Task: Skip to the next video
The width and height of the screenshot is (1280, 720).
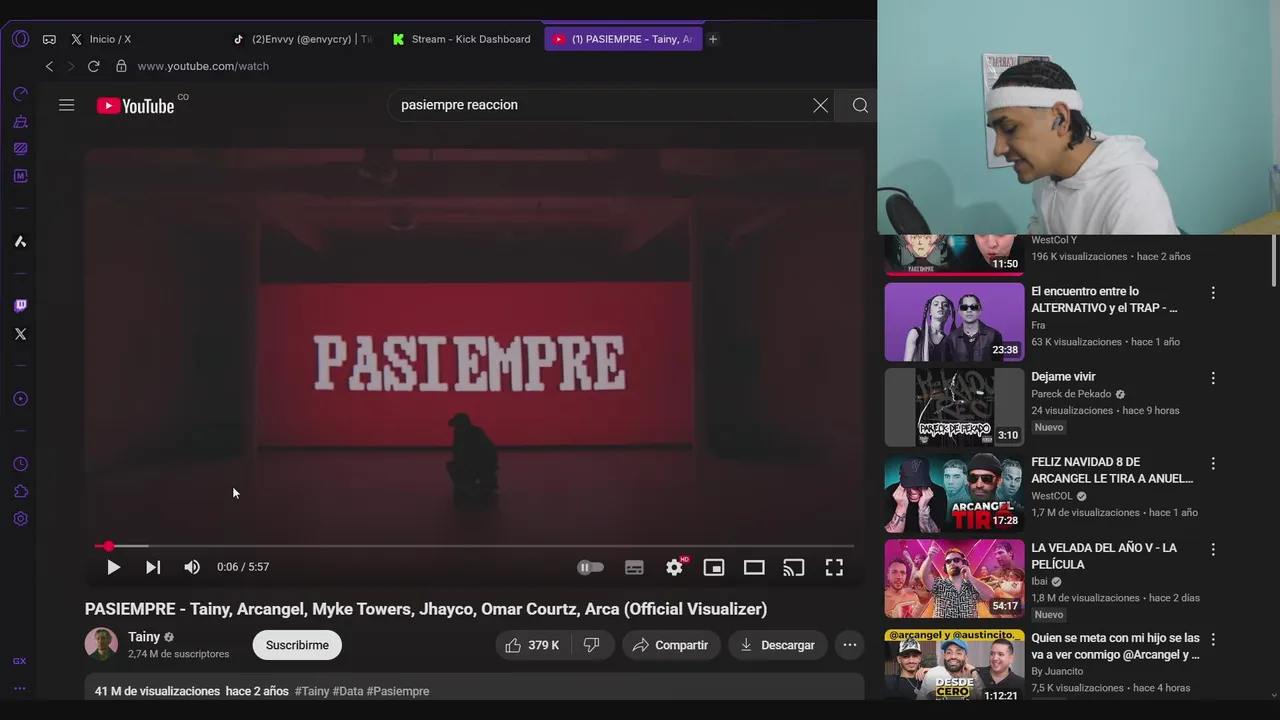Action: click(153, 567)
